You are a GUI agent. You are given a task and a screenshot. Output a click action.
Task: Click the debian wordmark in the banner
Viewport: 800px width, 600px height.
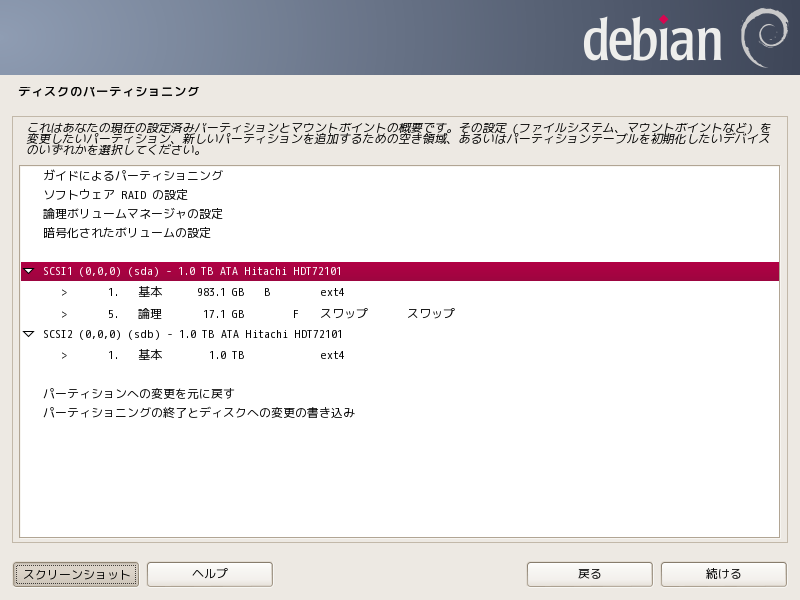[x=652, y=40]
